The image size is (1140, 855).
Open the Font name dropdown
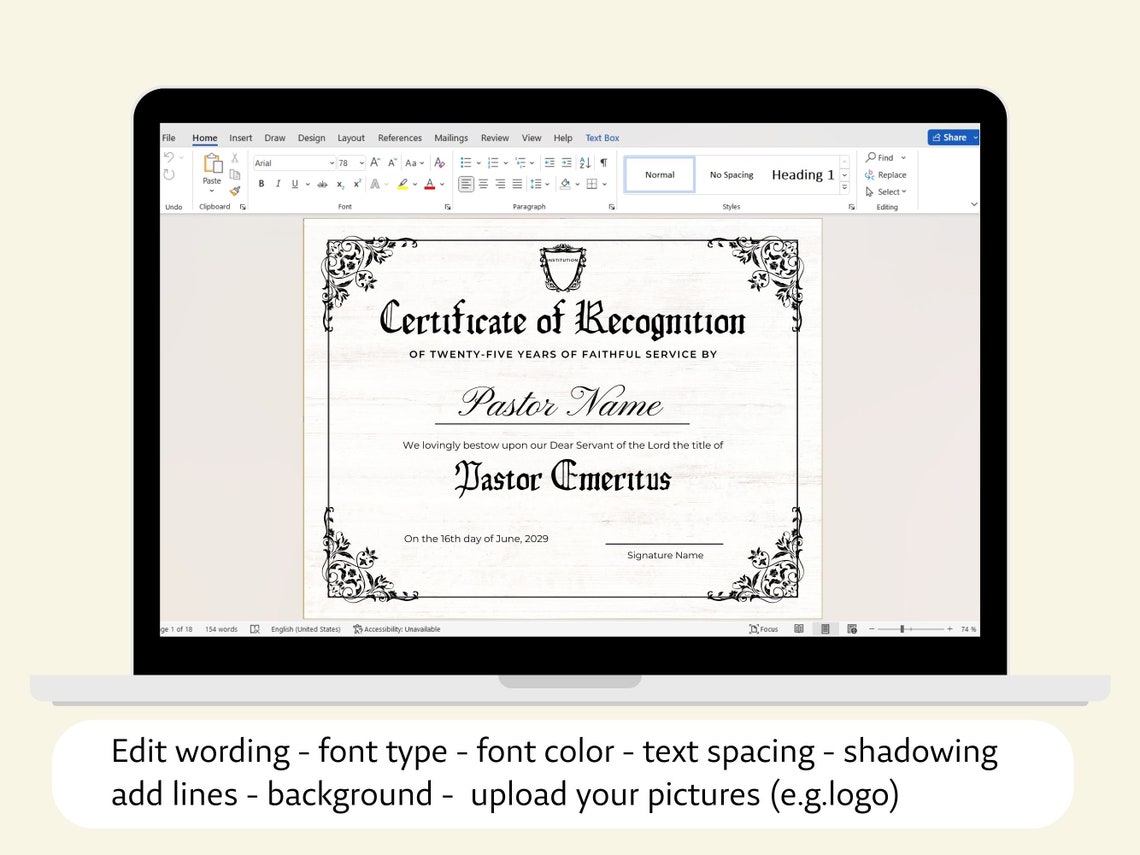click(332, 161)
